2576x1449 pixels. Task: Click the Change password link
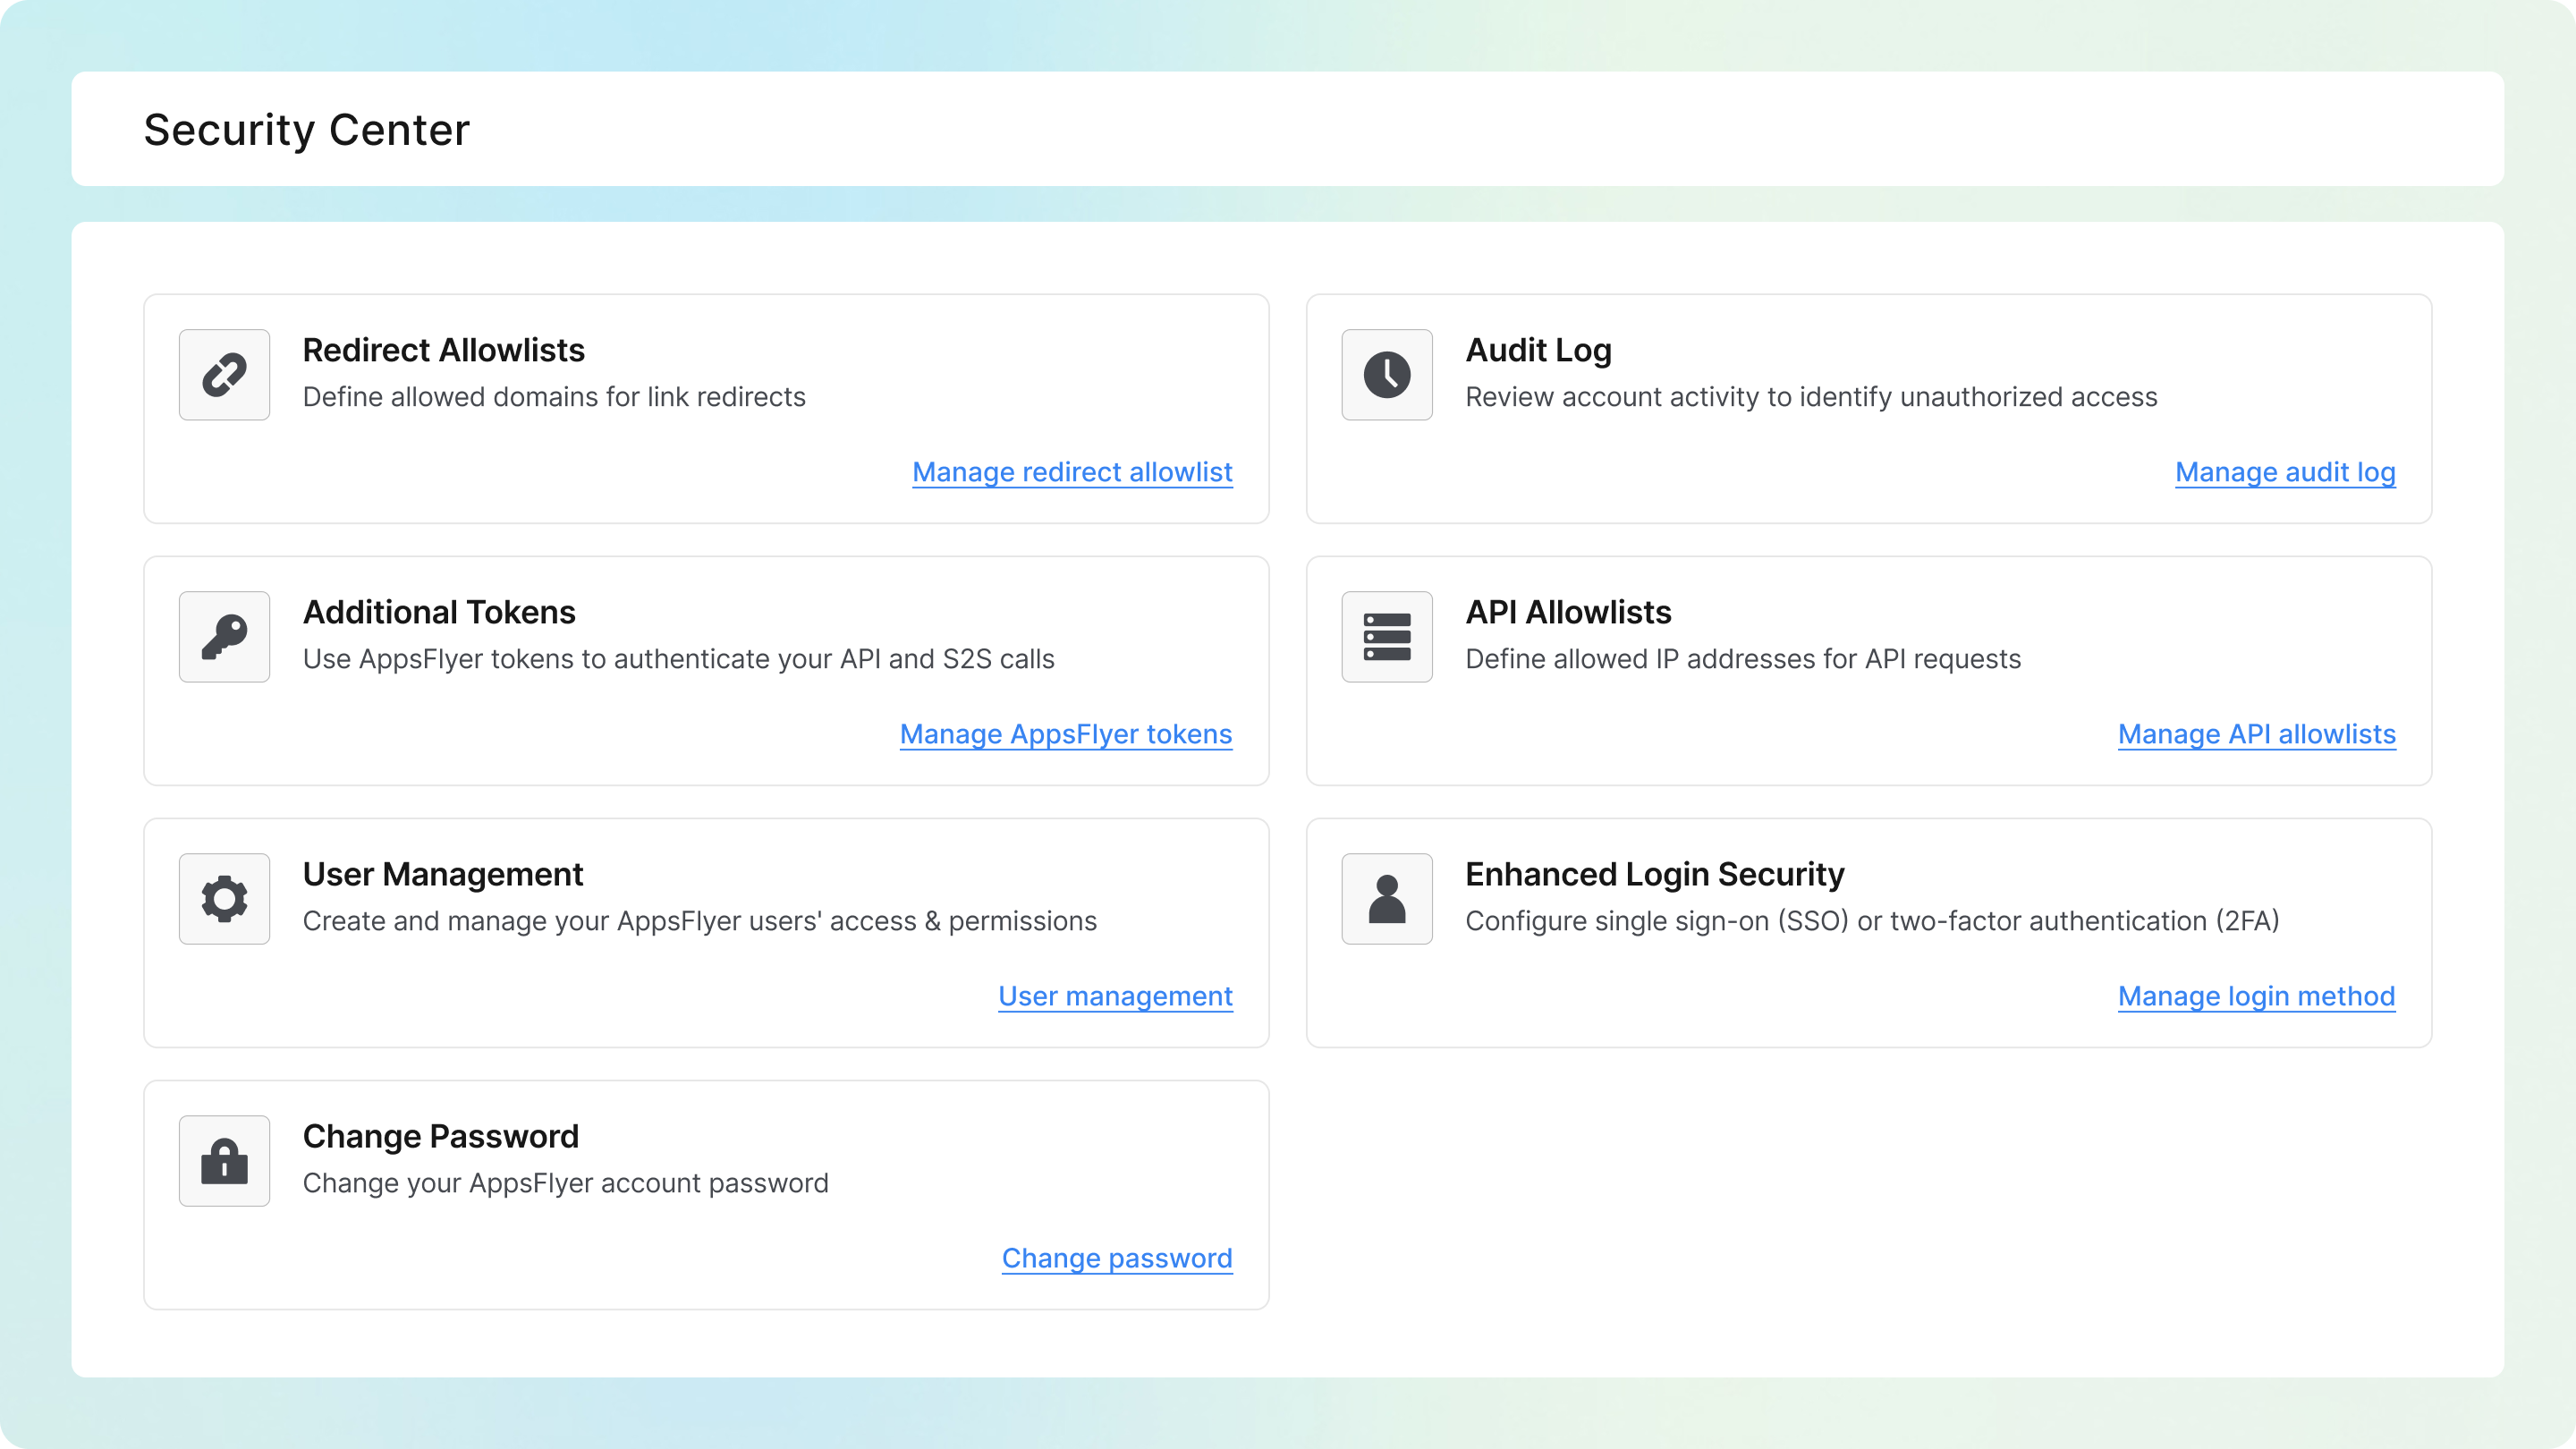point(1117,1258)
